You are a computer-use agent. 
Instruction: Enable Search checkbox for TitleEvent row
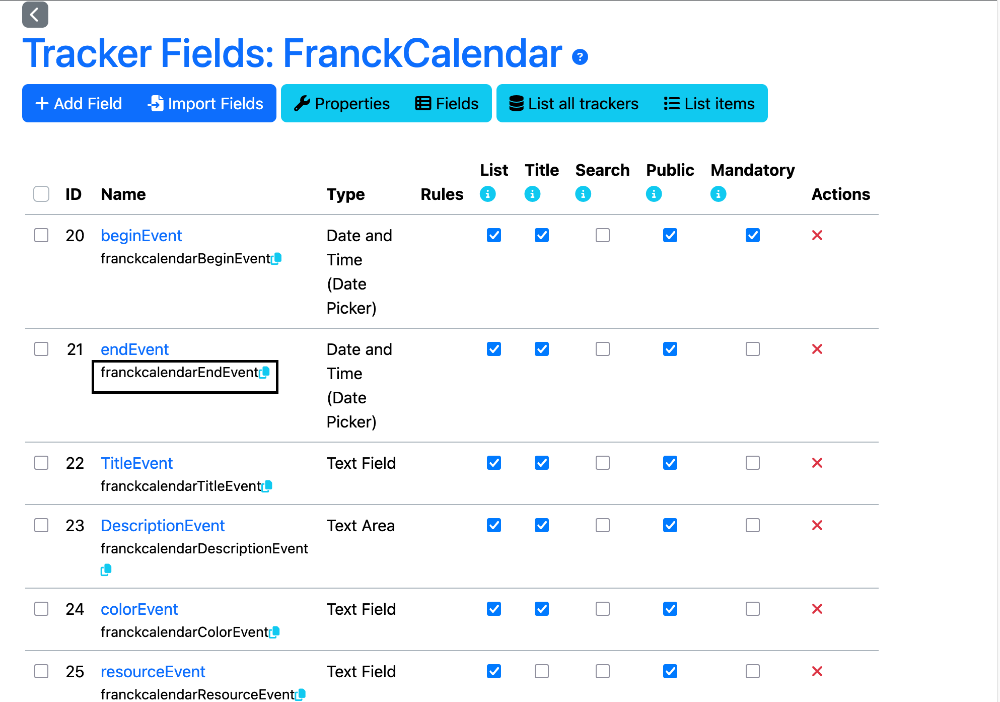click(603, 463)
